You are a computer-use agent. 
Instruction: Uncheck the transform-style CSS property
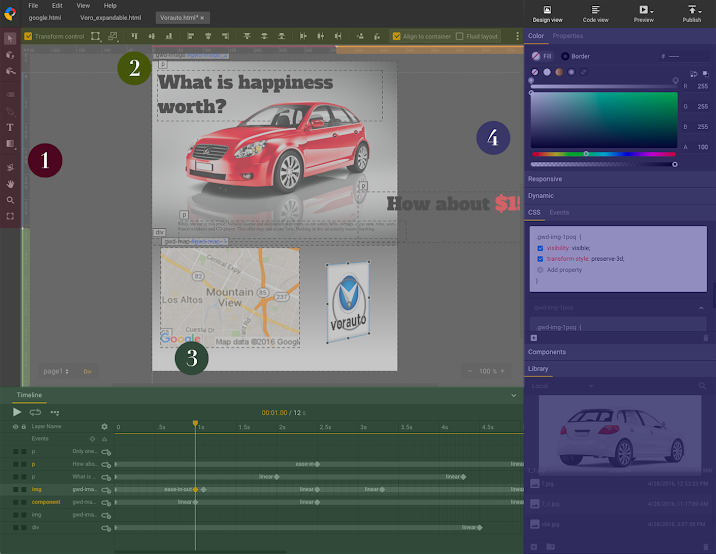[540, 259]
